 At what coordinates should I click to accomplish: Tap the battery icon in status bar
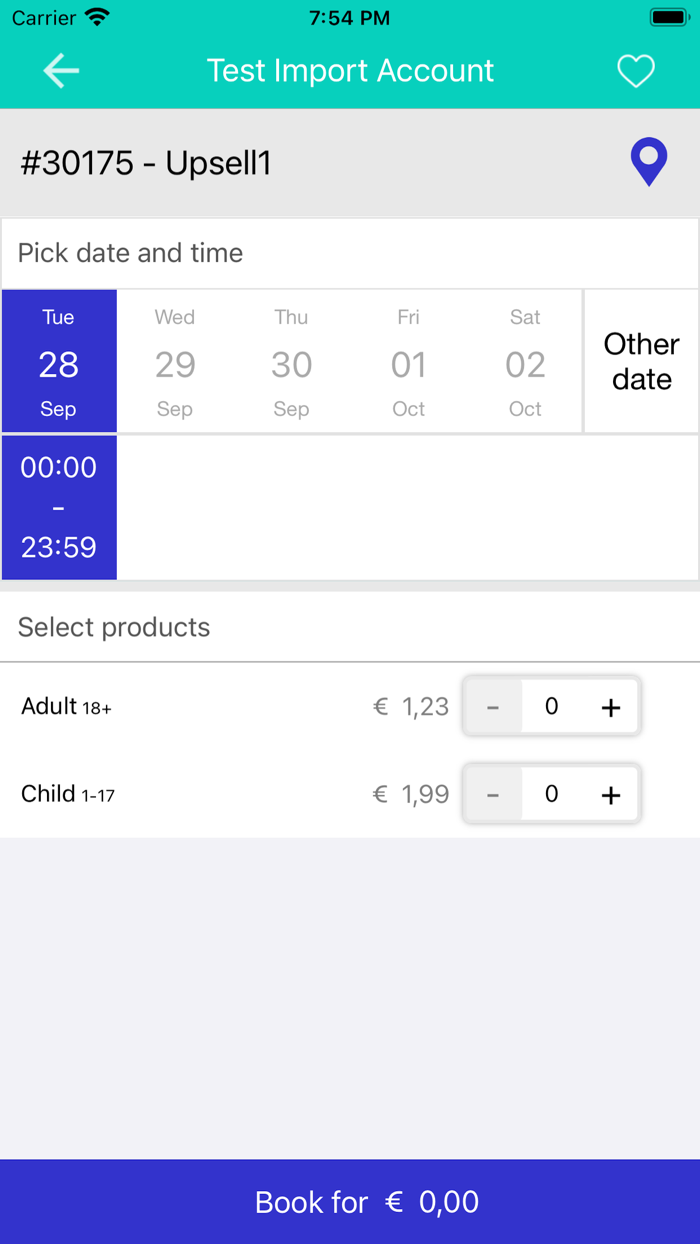(667, 18)
